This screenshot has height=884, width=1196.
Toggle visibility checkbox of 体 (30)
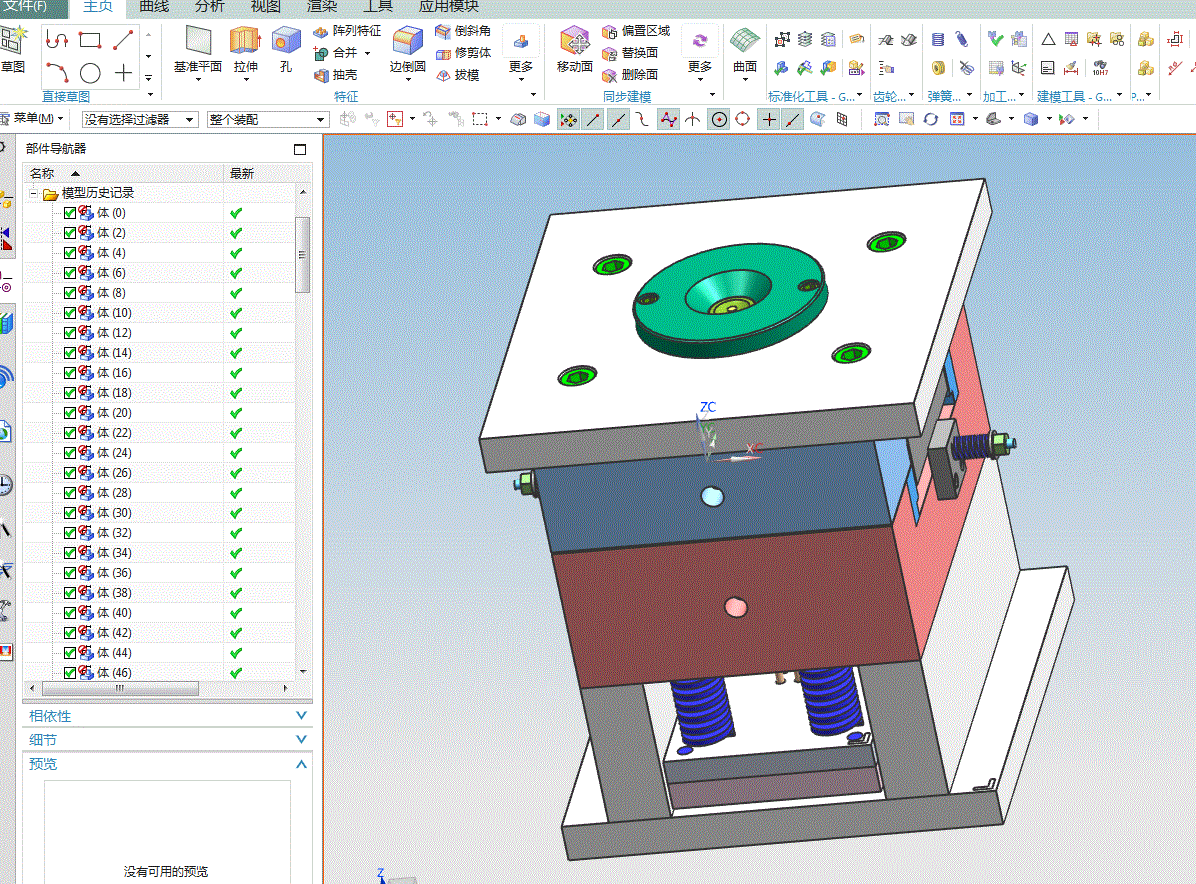tap(69, 513)
